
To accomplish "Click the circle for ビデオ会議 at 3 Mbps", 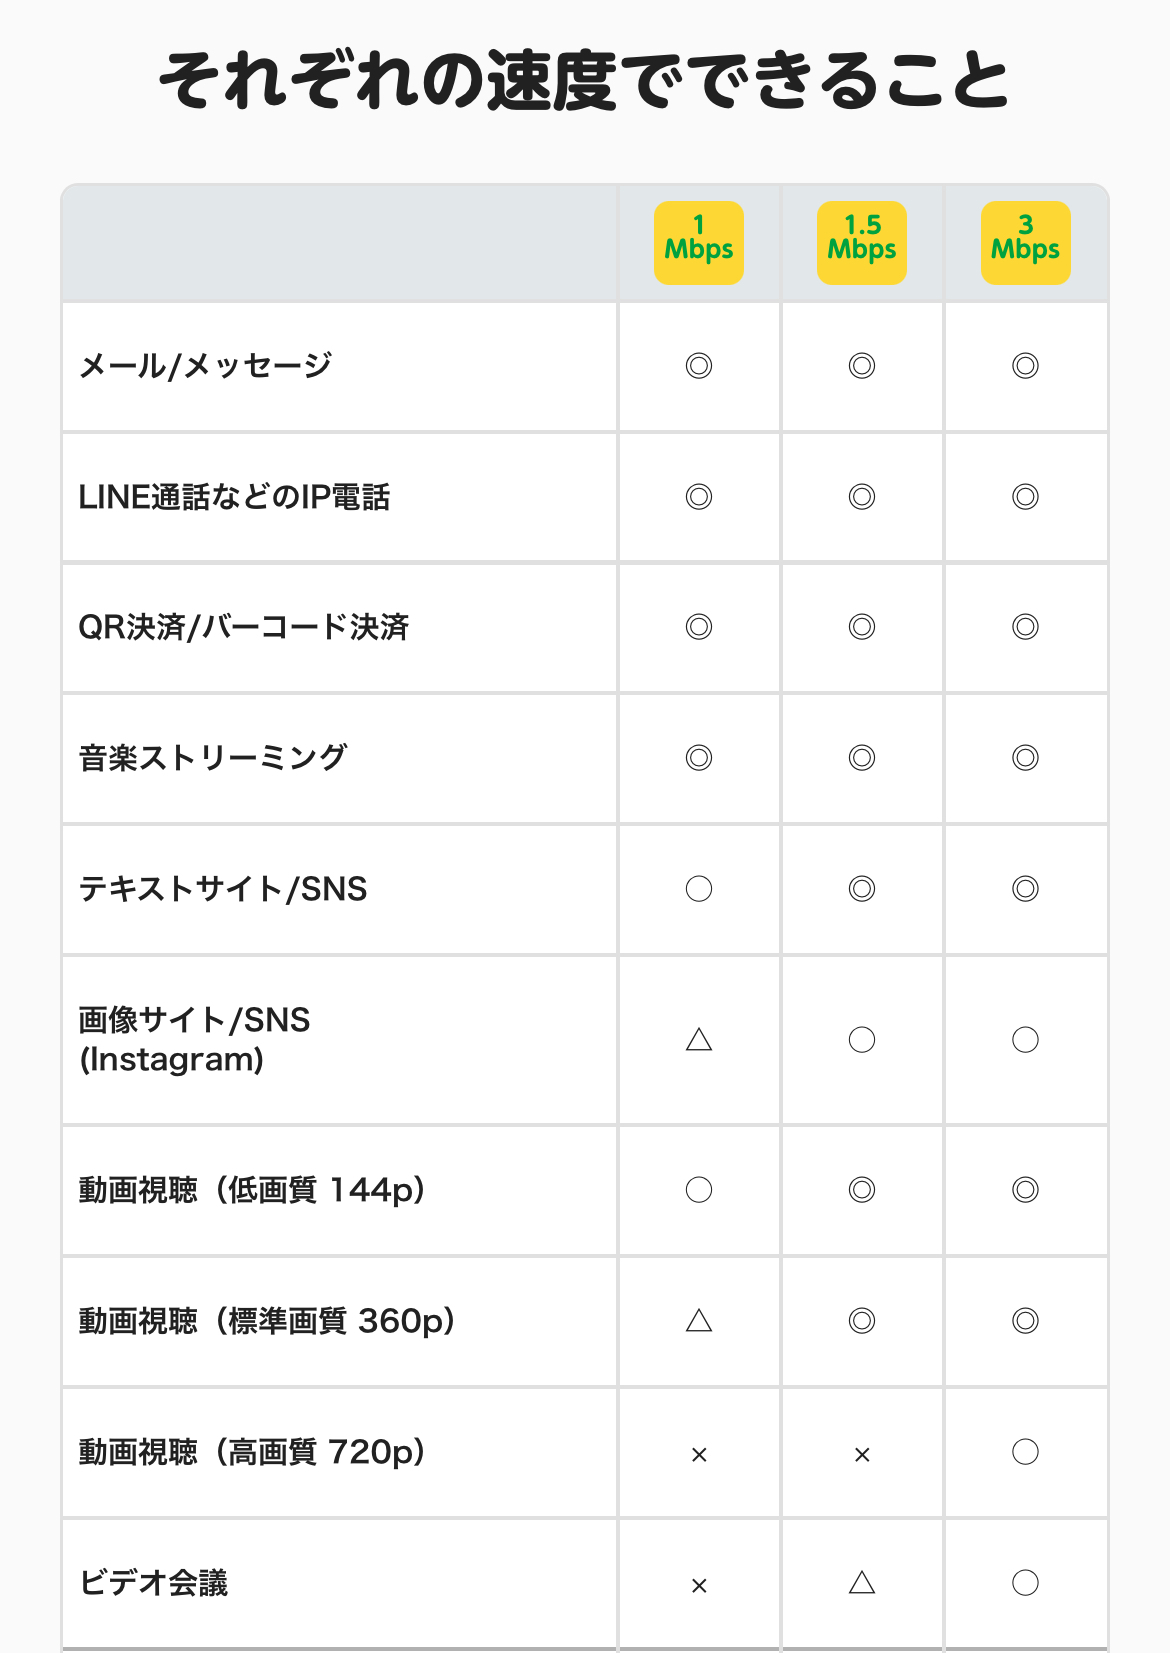I will (x=1025, y=1583).
